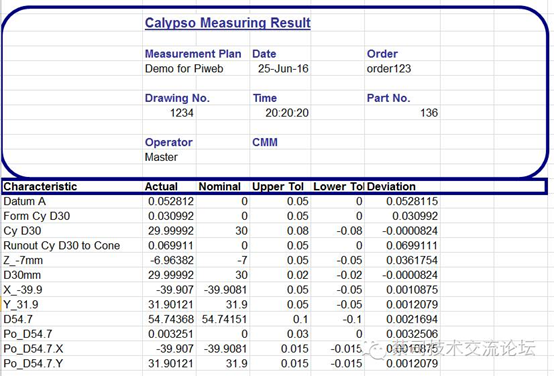Click the Nominal column header
Screen dimensions: 554x376
(219, 186)
